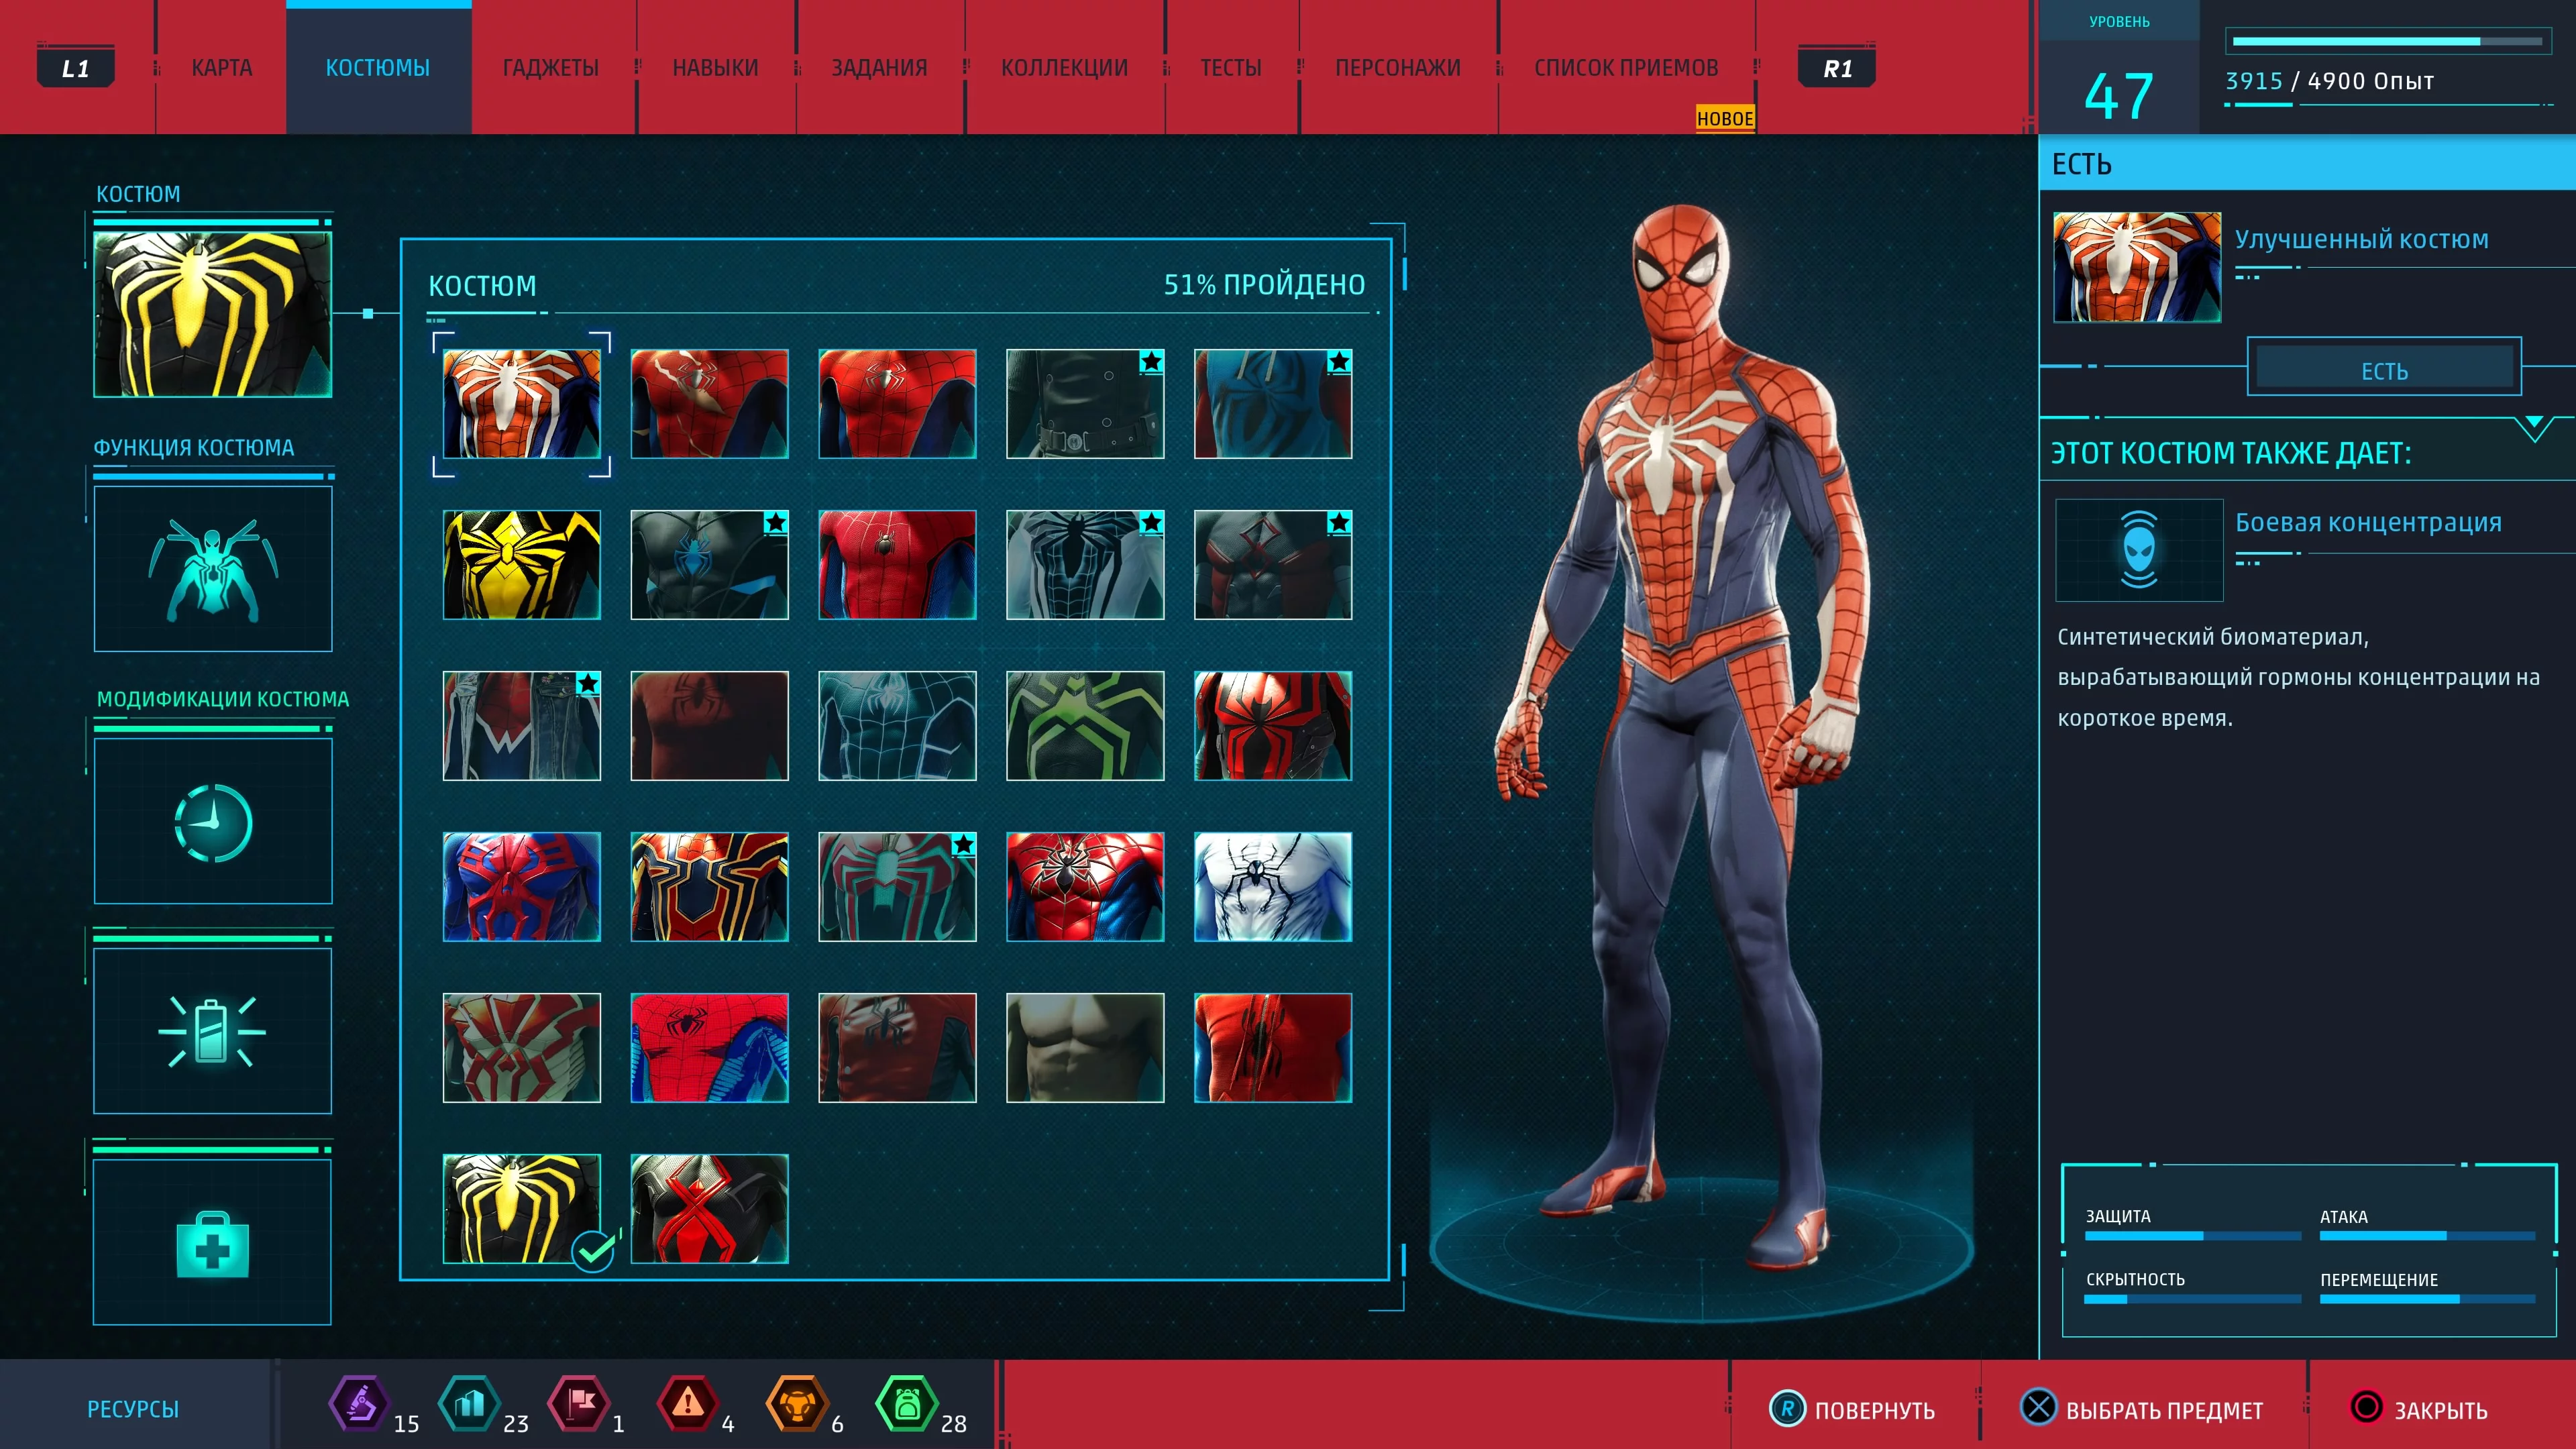
Task: Select the Advanced Suit thumbnail with white spider
Action: pos(522,404)
